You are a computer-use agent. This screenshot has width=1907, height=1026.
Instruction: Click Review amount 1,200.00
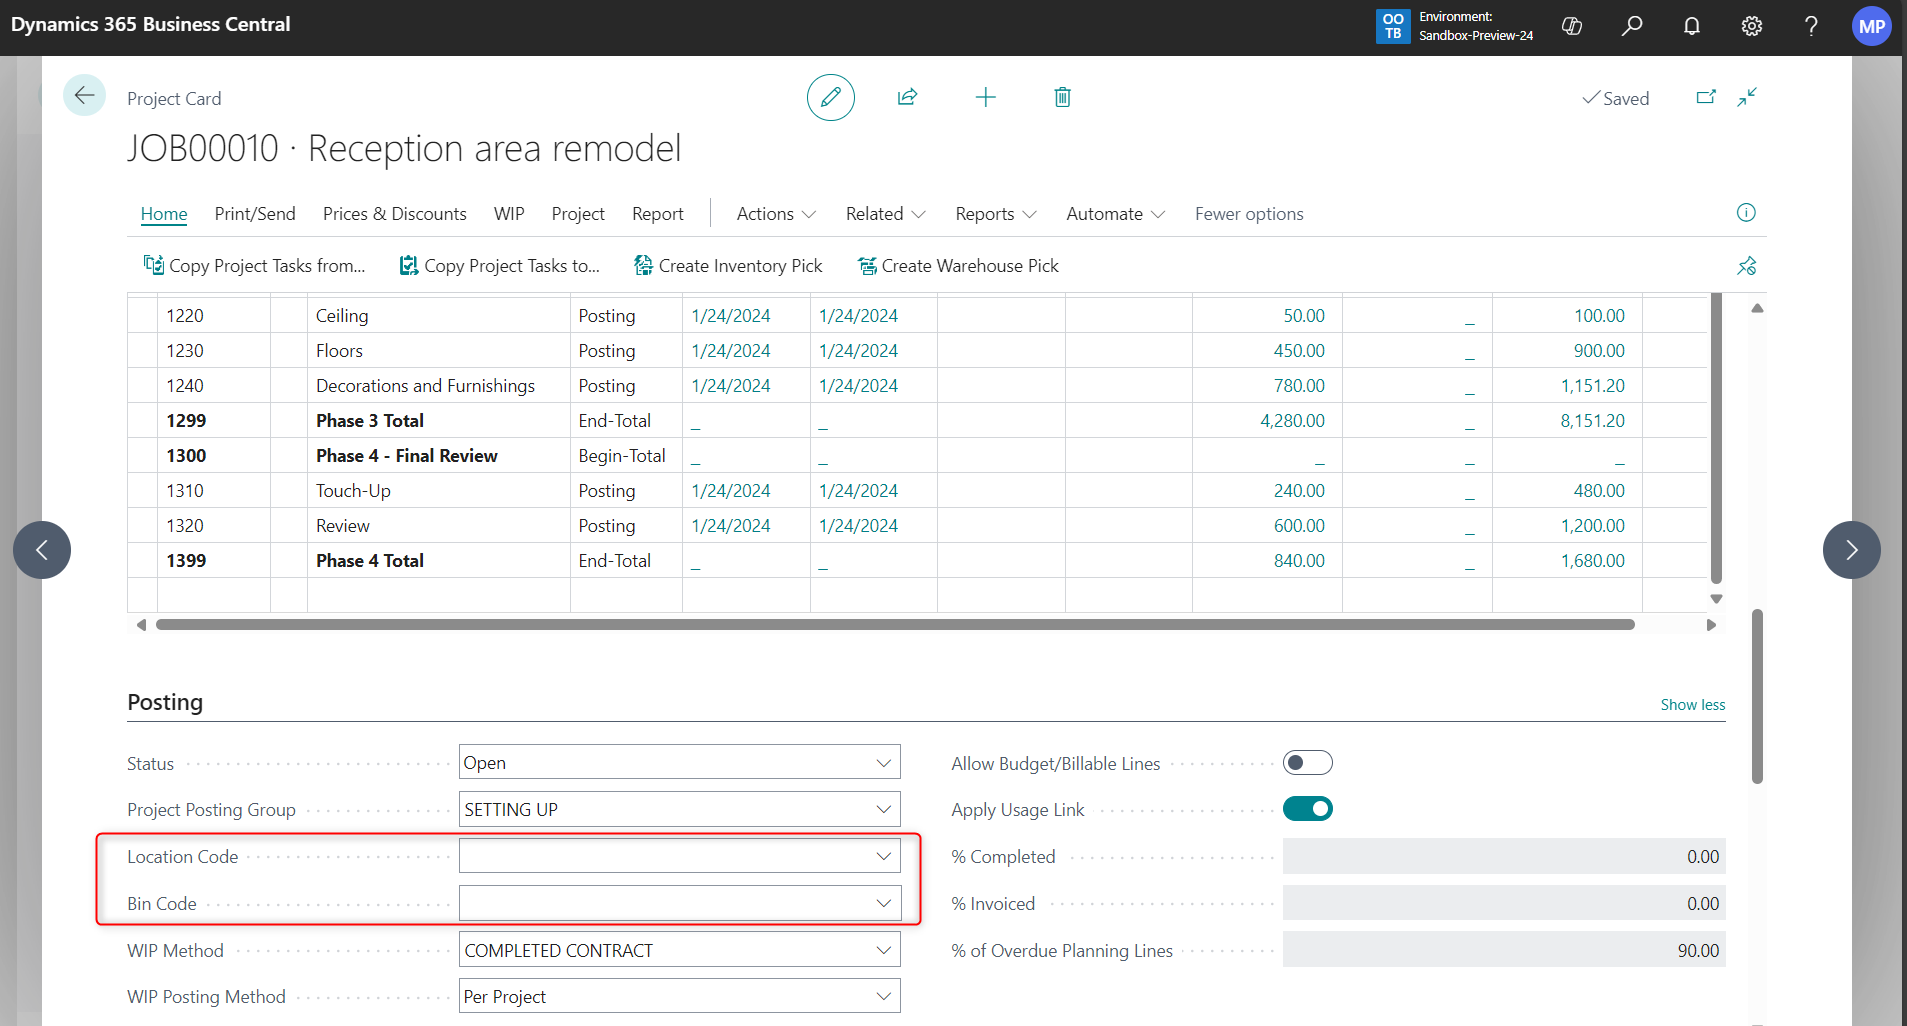pyautogui.click(x=1592, y=526)
